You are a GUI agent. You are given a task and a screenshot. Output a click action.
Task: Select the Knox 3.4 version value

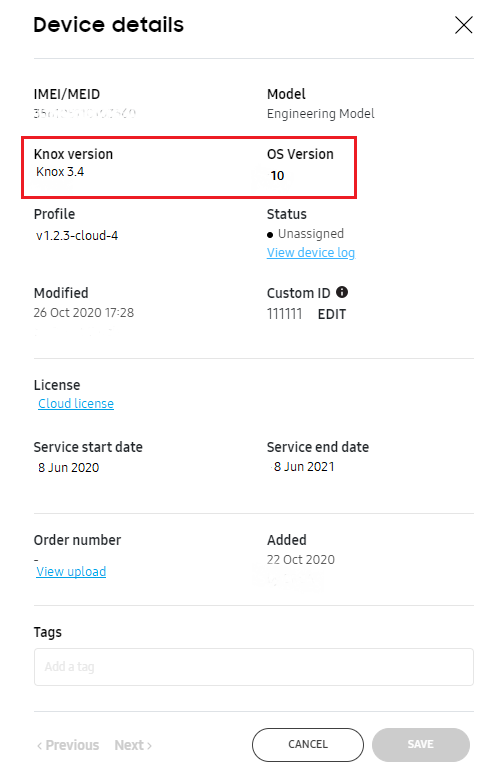[60, 172]
